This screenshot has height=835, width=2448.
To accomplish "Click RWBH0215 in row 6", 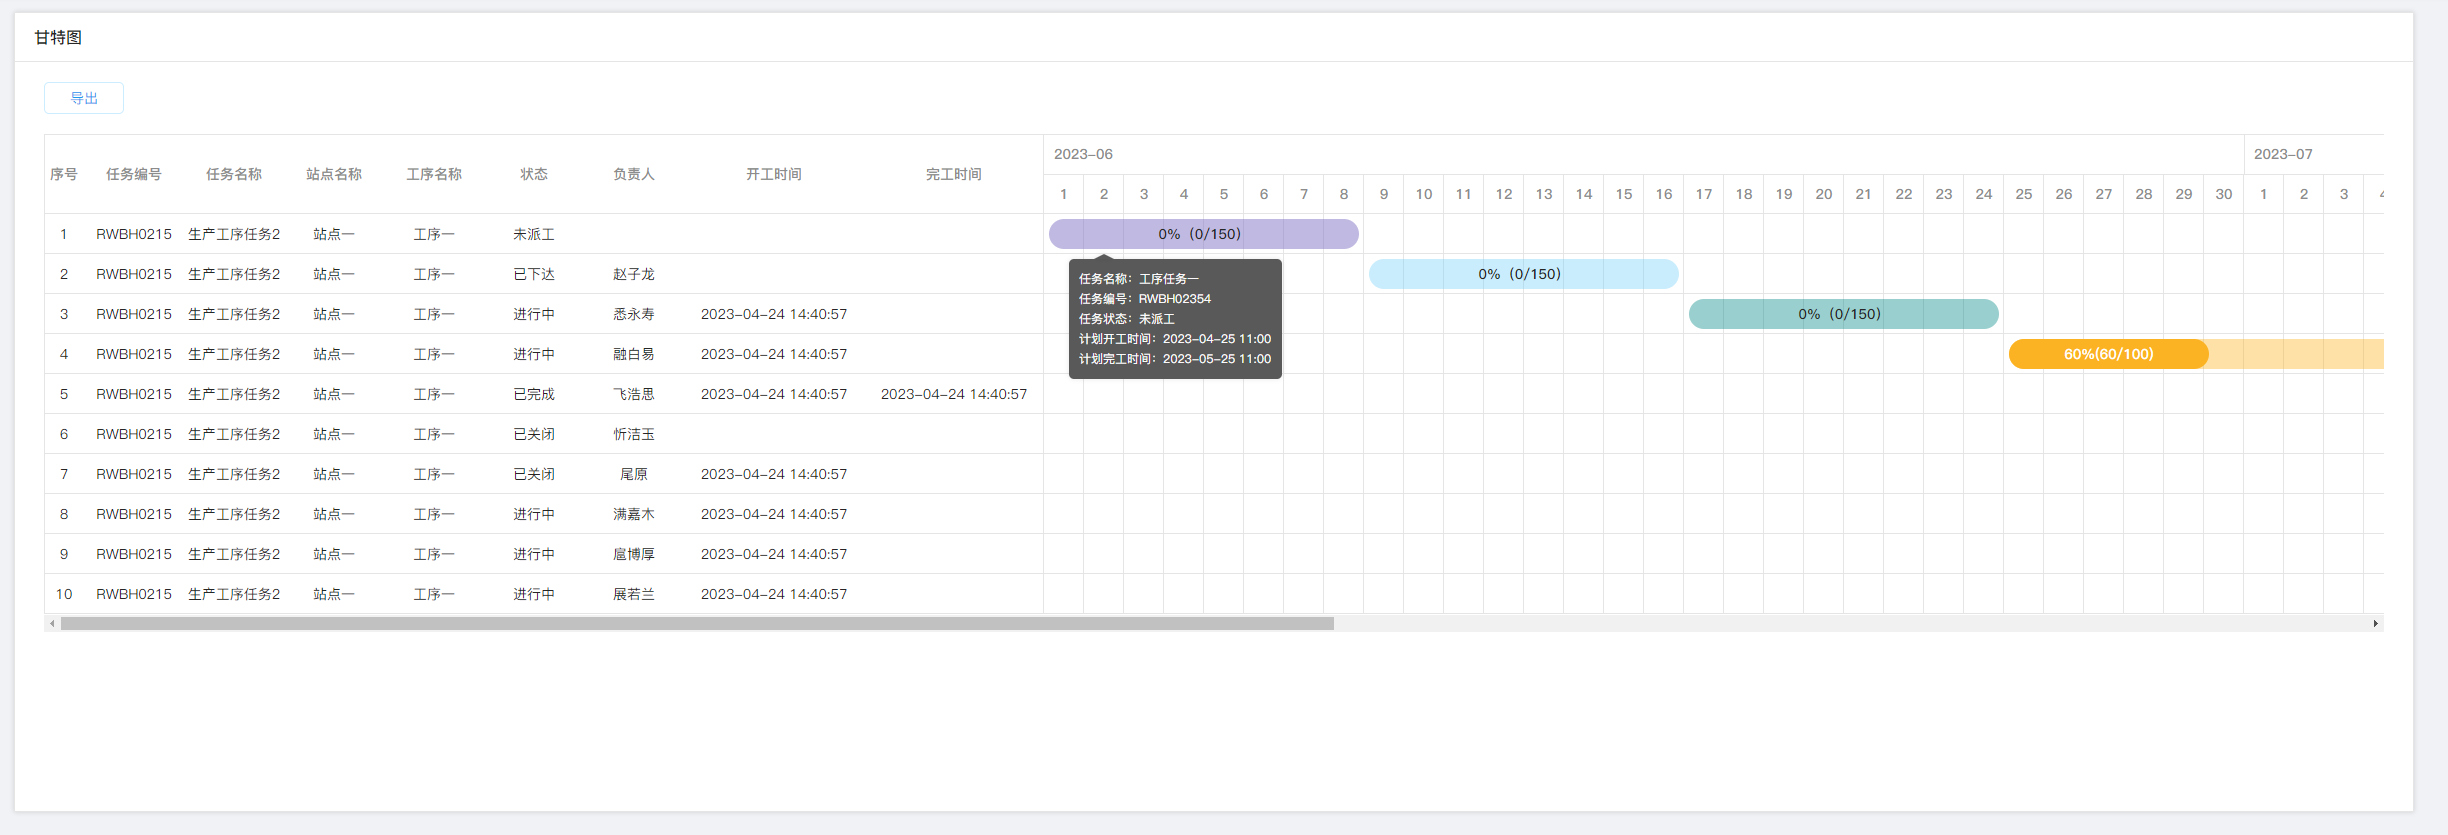I will tap(134, 434).
